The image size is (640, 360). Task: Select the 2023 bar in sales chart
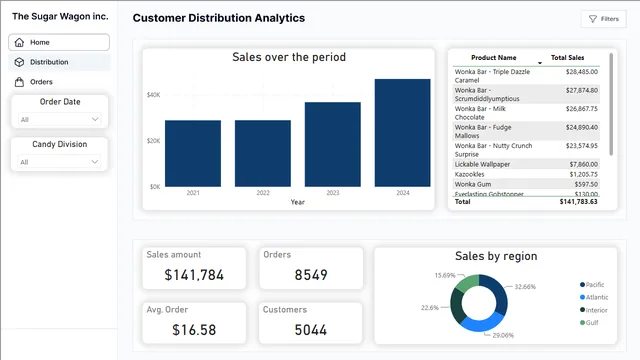pos(333,144)
